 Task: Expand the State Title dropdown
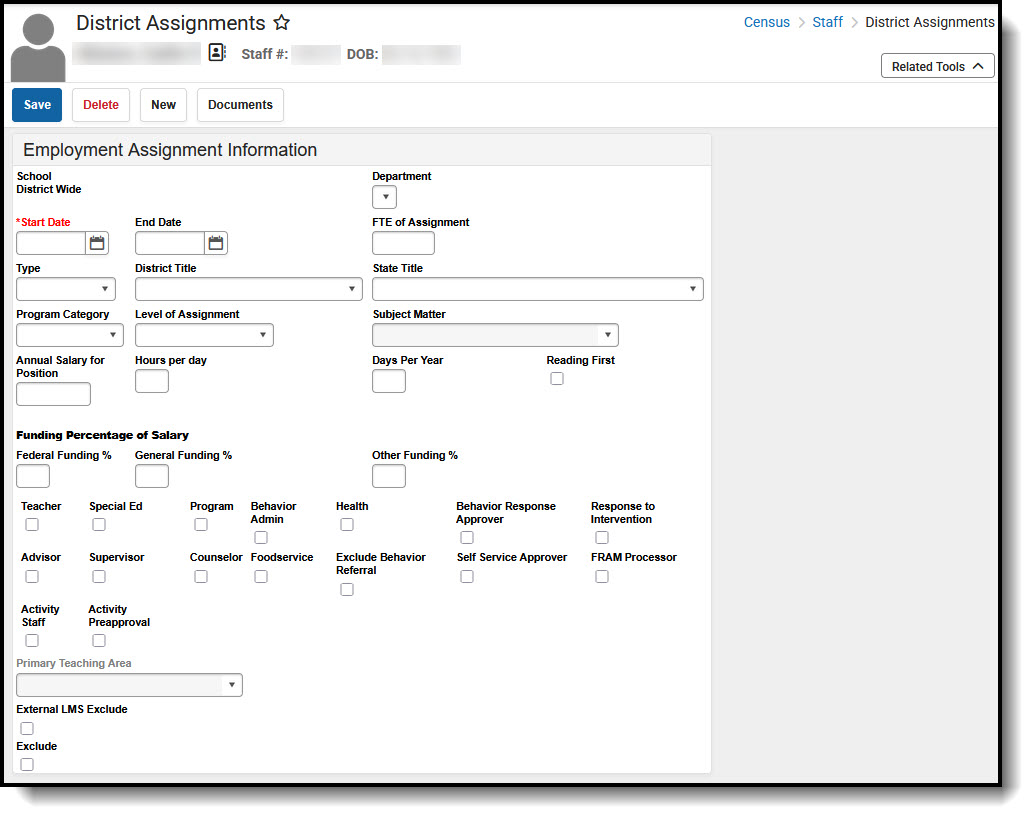click(537, 288)
